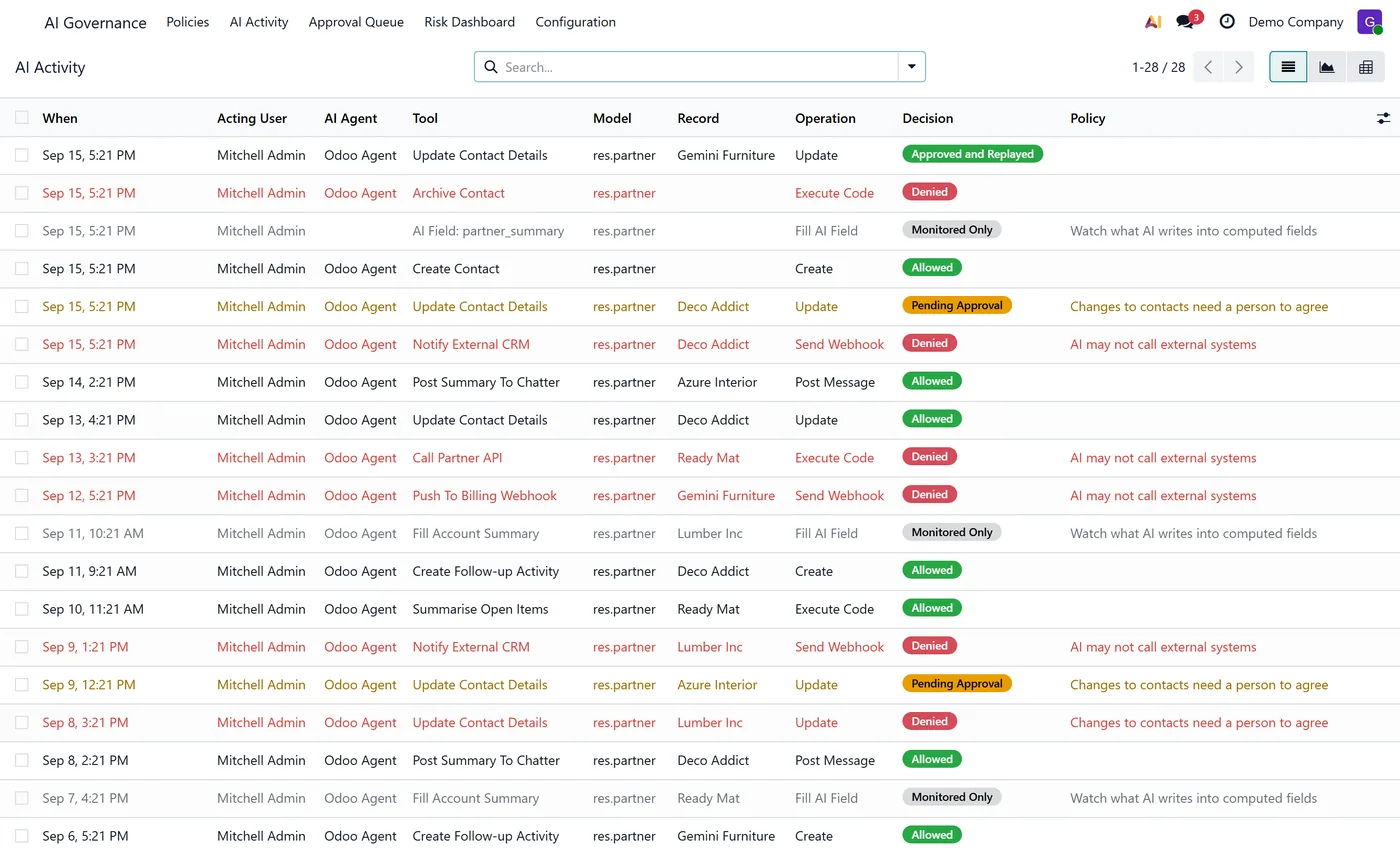1400x851 pixels.
Task: Click the Sep 13, 4:21 PM timestamp
Action: 89,420
